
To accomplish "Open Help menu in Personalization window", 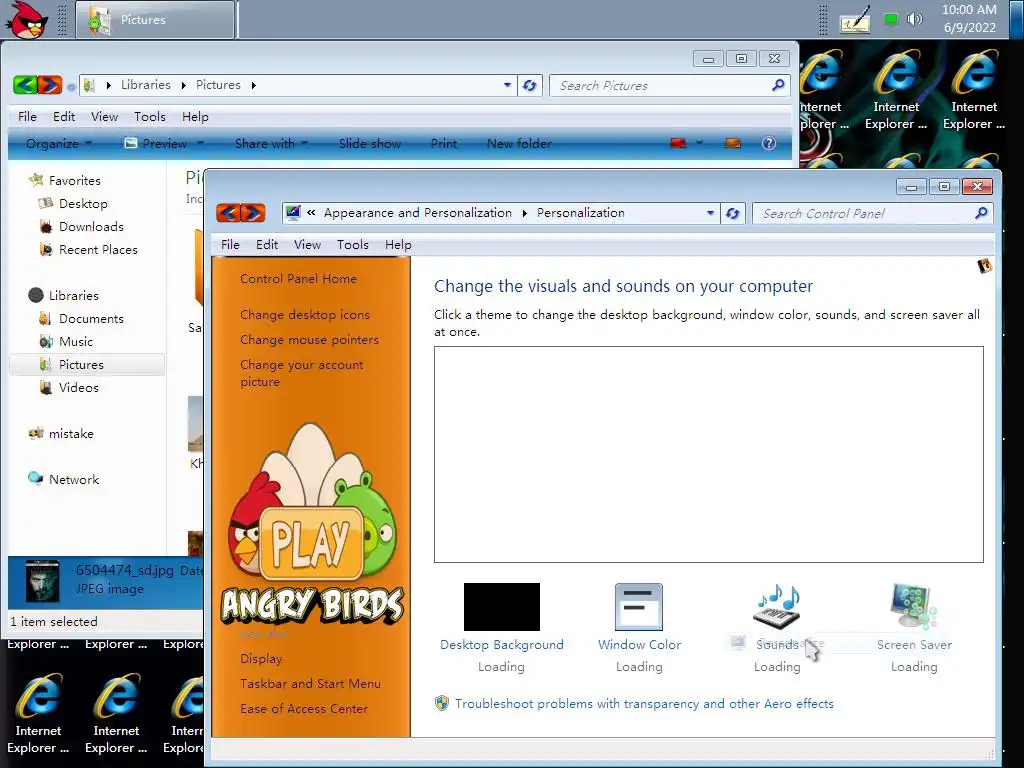I will click(x=398, y=245).
